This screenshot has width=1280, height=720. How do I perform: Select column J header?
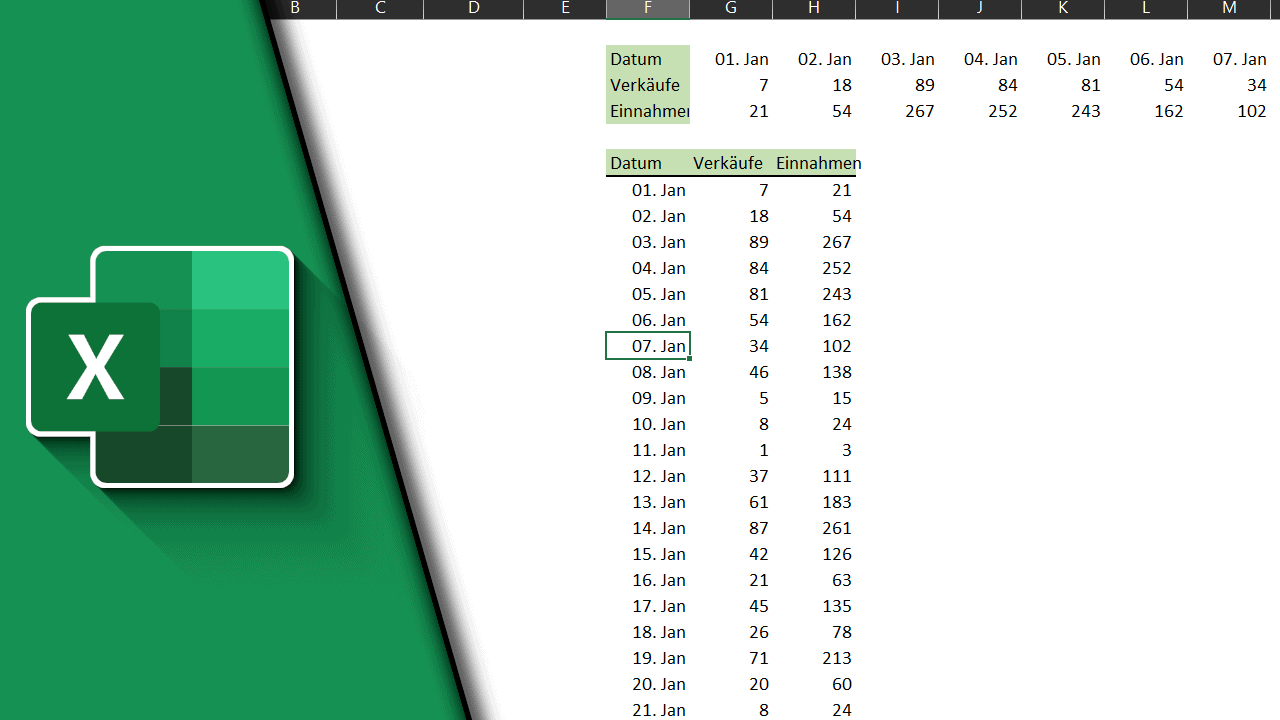980,9
